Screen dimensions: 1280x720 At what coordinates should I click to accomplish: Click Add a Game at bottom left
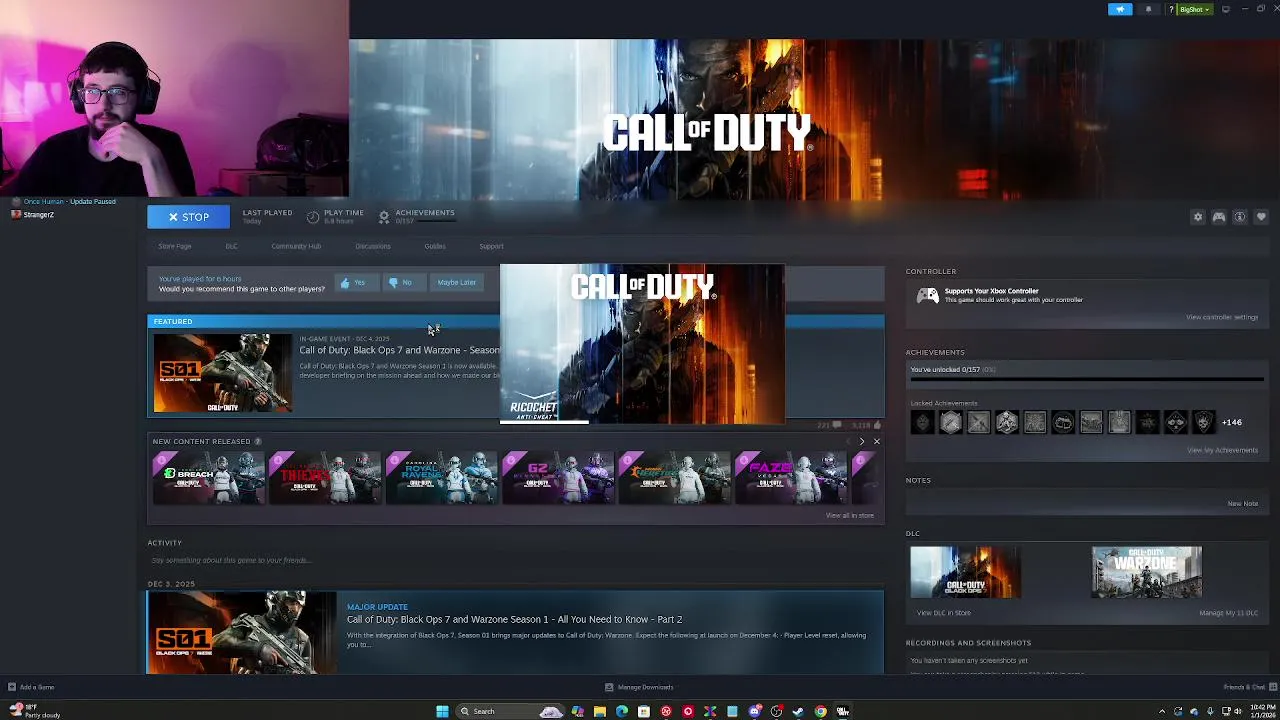tap(31, 687)
